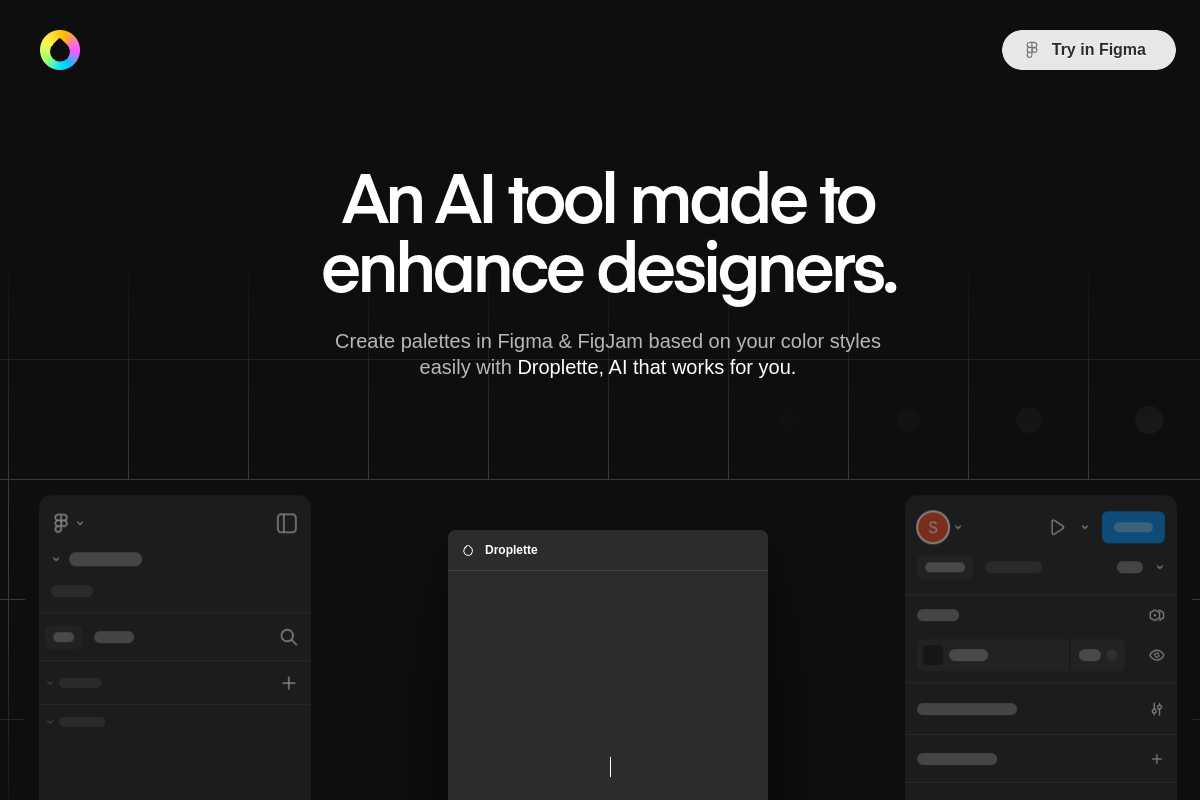Click the Figma icon in Try button

[1032, 50]
